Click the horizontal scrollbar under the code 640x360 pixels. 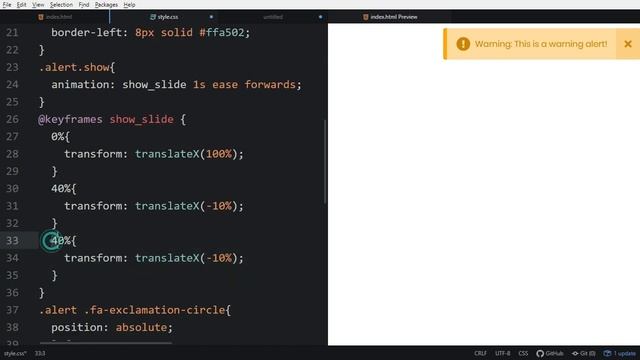pyautogui.click(x=106, y=343)
